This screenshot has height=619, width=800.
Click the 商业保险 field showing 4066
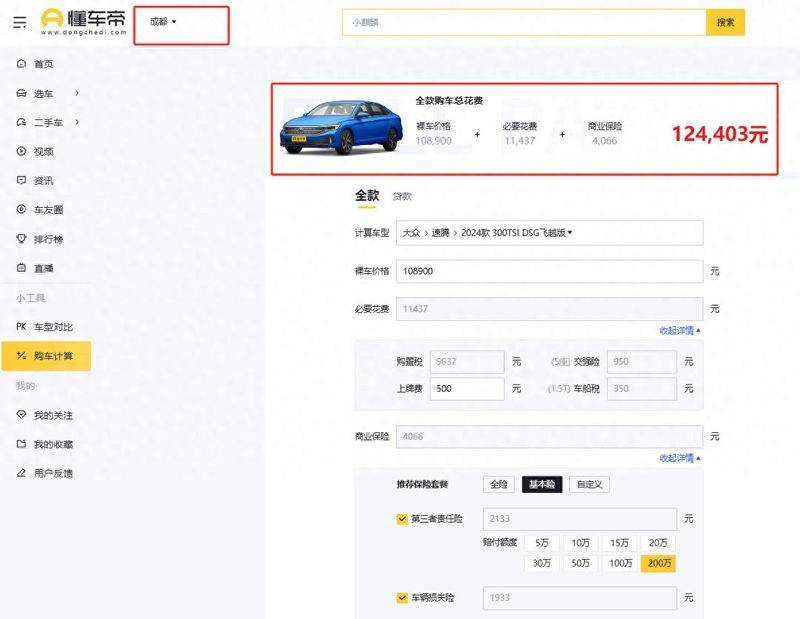549,436
